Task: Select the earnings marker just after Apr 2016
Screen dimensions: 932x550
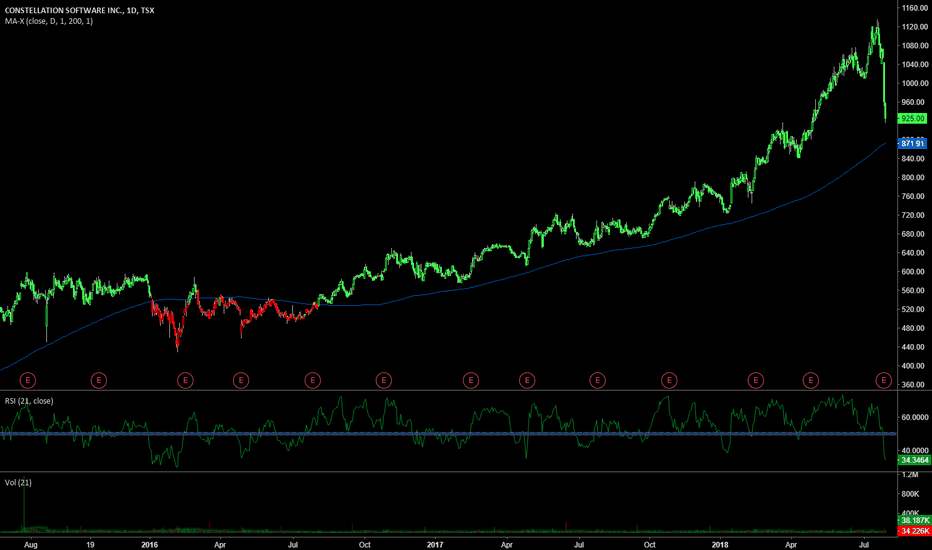Action: [x=241, y=380]
